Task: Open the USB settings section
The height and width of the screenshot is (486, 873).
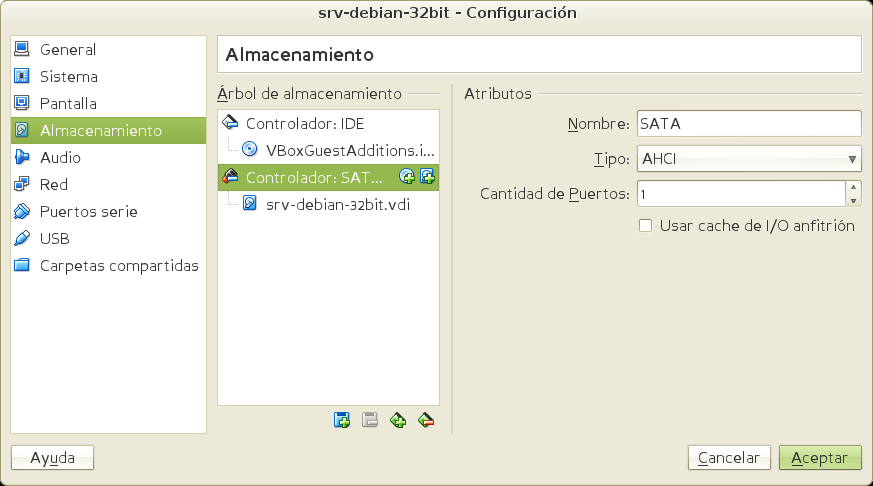Action: (x=54, y=239)
